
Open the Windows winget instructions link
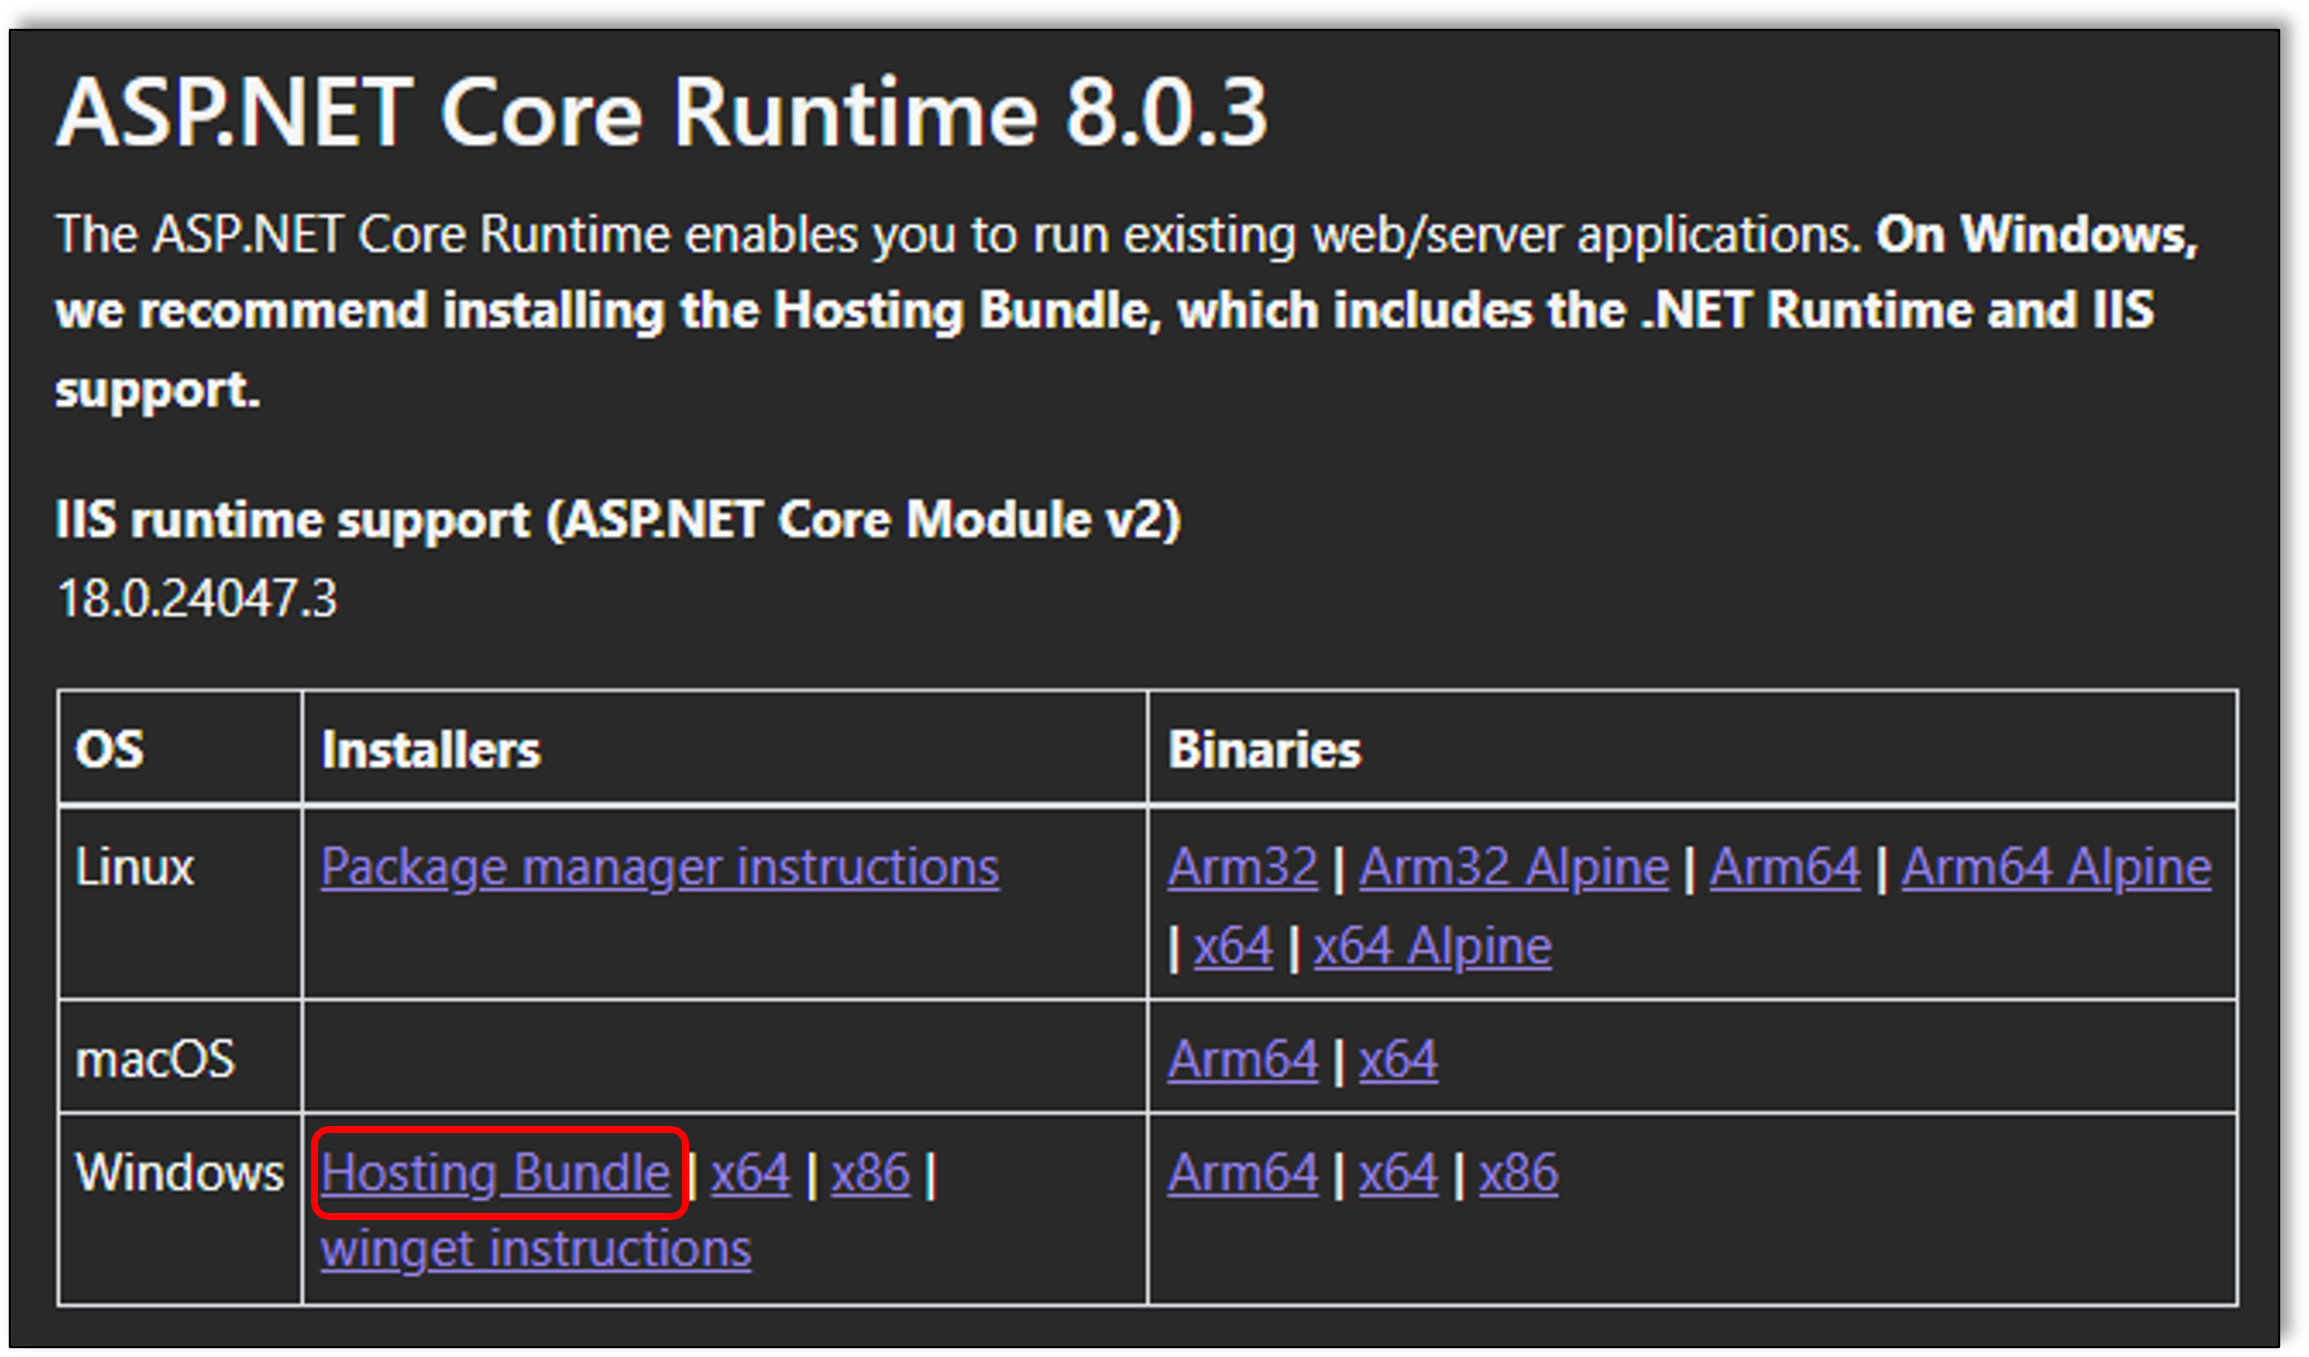(x=536, y=1250)
